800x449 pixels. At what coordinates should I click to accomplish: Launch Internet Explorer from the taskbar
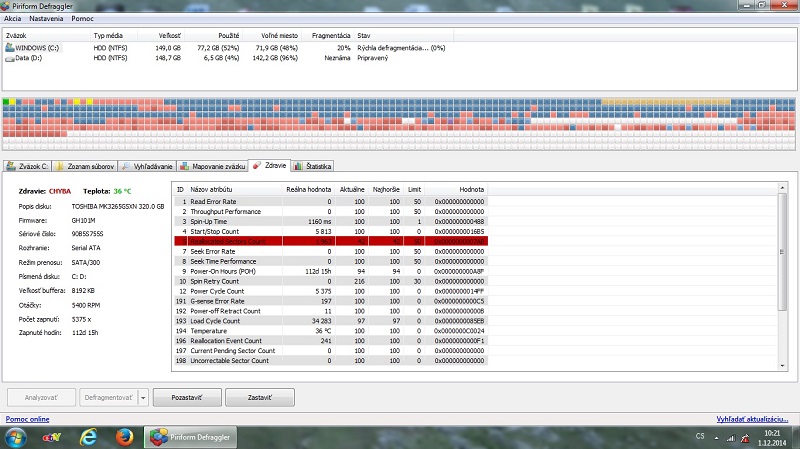[x=88, y=438]
